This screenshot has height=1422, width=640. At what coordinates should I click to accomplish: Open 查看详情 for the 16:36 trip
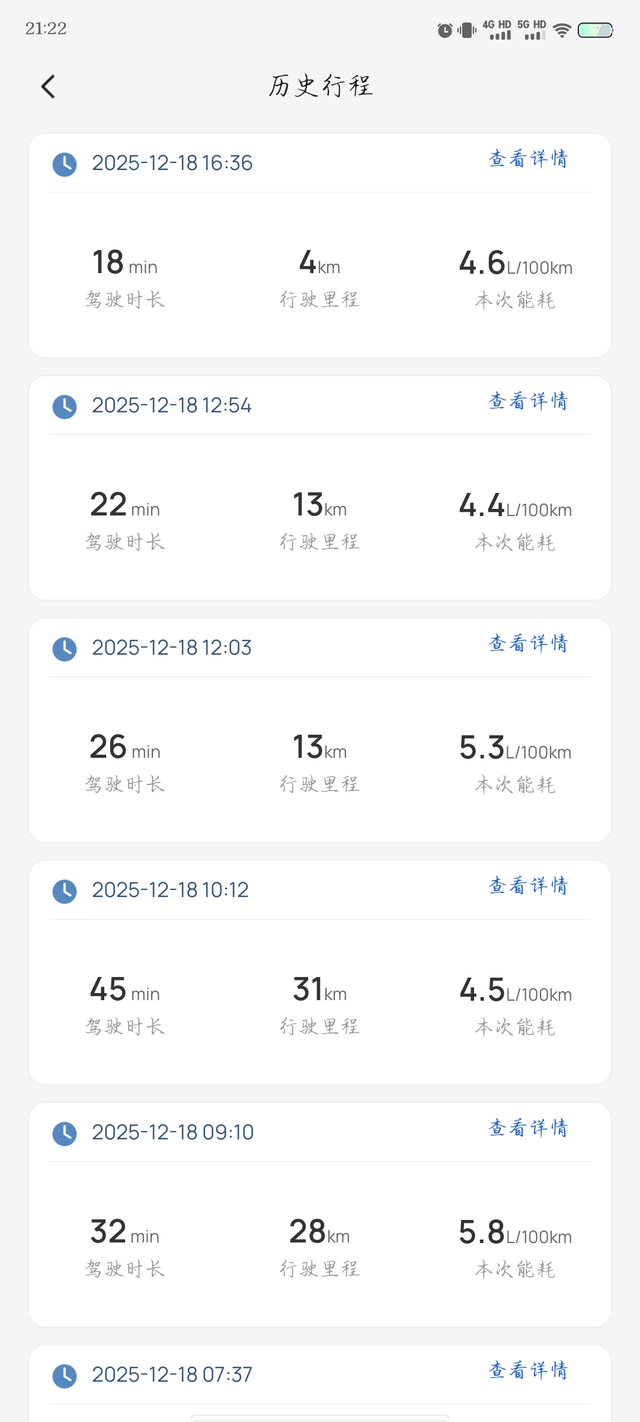[528, 160]
